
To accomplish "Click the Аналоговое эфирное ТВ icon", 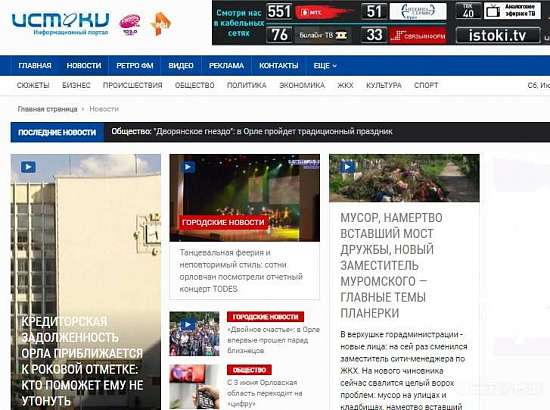I will [512, 11].
